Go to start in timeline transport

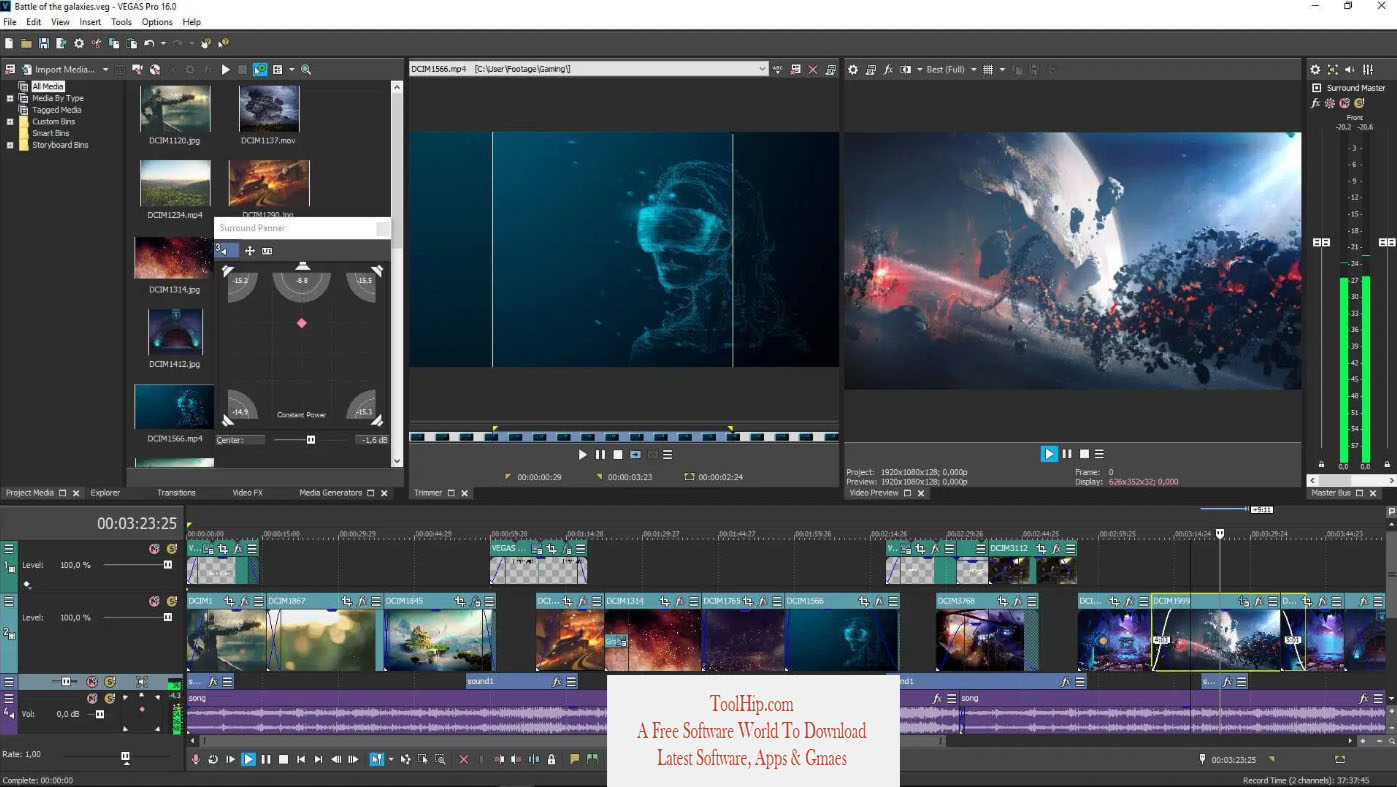301,760
